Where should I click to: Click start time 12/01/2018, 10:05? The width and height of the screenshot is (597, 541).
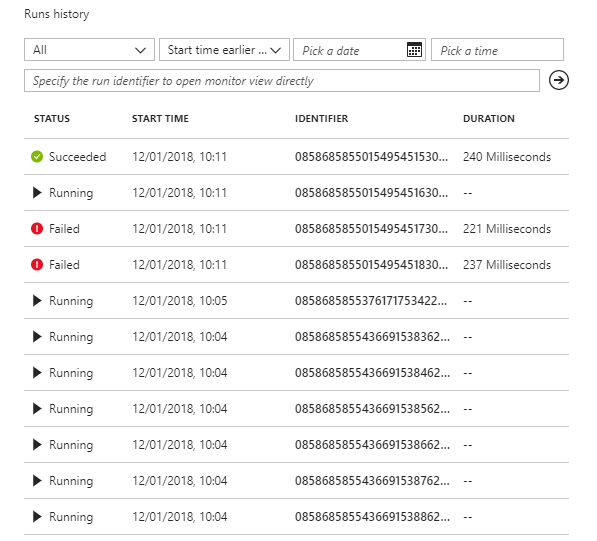click(x=180, y=301)
